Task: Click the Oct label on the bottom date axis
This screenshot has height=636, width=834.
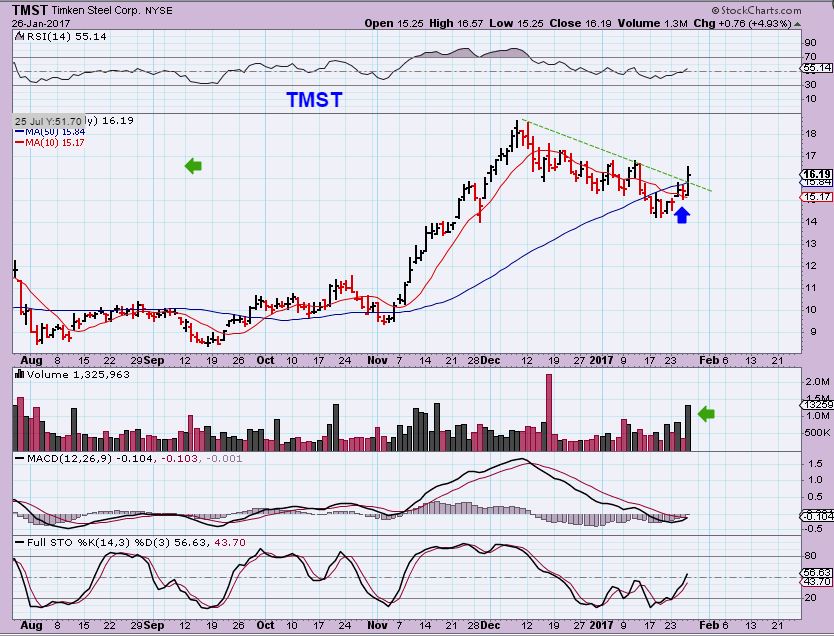Action: tap(265, 624)
